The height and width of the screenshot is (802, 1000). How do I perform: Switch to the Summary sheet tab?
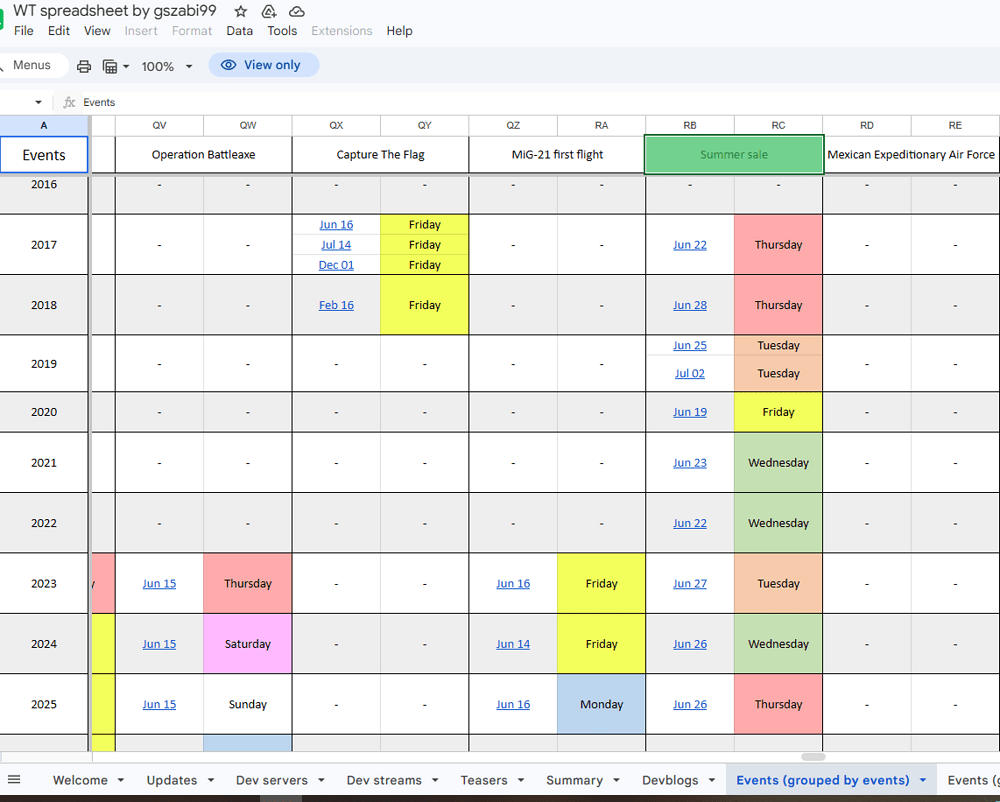click(x=574, y=780)
